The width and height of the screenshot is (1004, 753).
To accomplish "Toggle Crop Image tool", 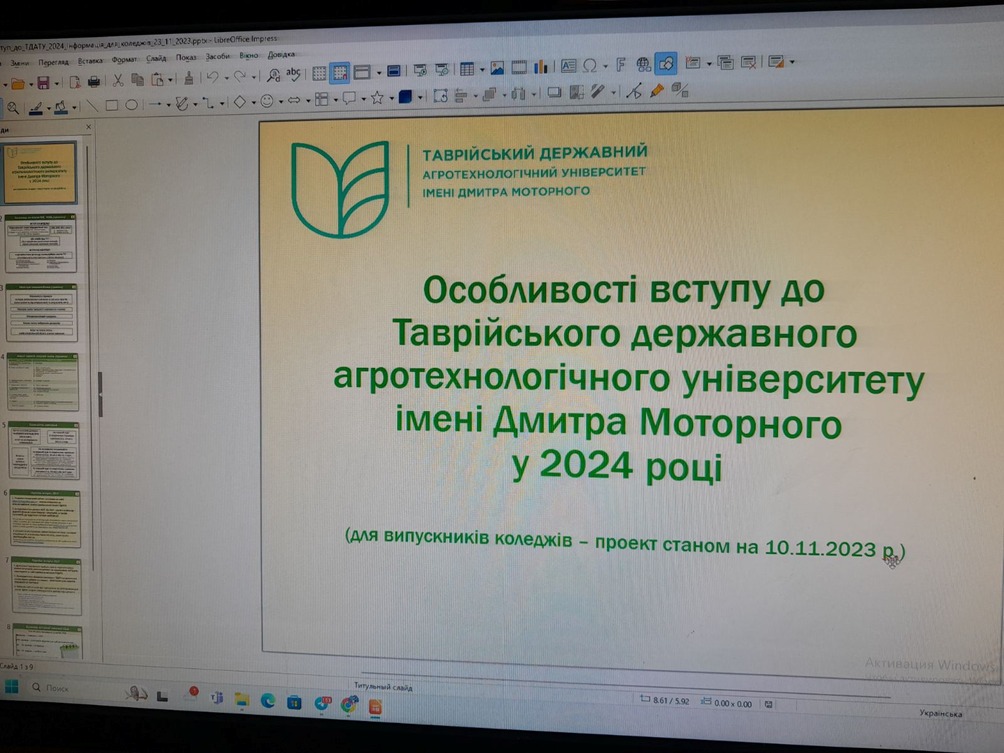I will (577, 92).
